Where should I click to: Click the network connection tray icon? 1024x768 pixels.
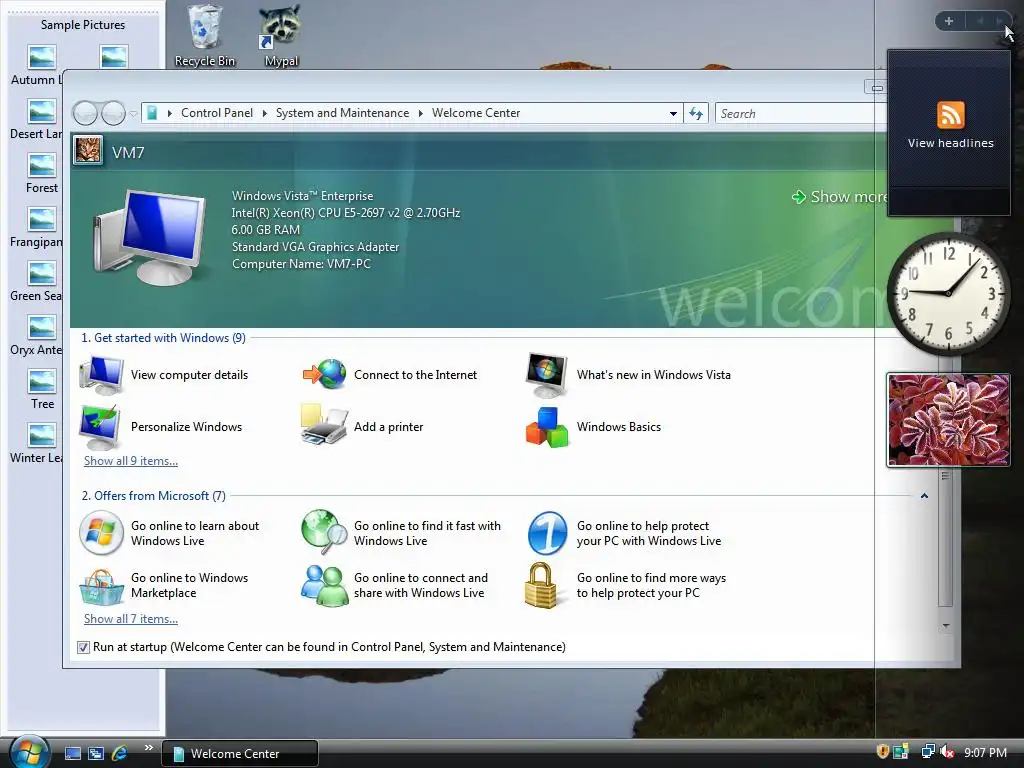(x=927, y=752)
